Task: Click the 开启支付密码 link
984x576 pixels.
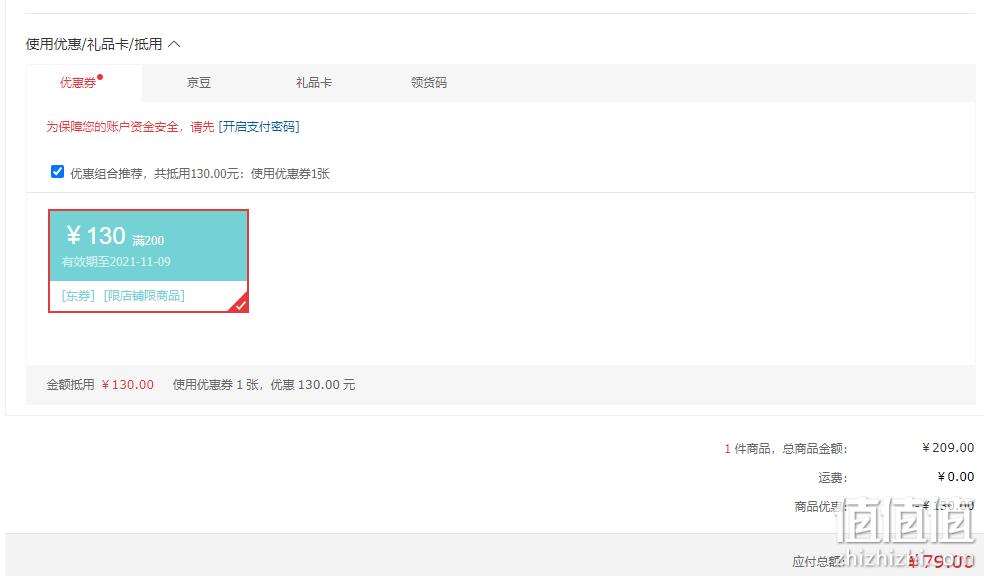Action: pyautogui.click(x=259, y=127)
